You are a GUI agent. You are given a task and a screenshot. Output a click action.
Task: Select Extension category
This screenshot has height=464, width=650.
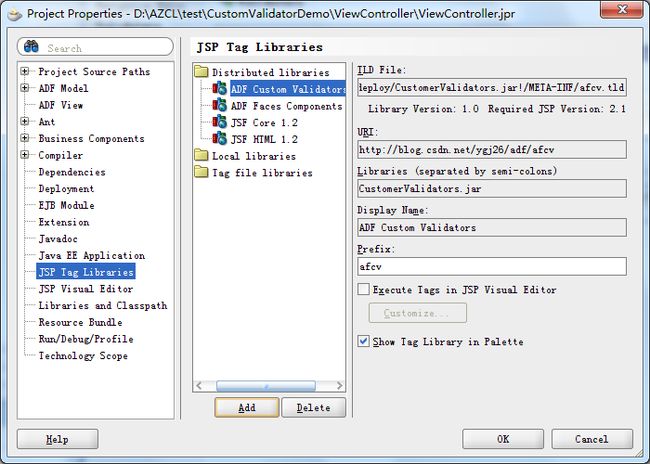coord(64,222)
